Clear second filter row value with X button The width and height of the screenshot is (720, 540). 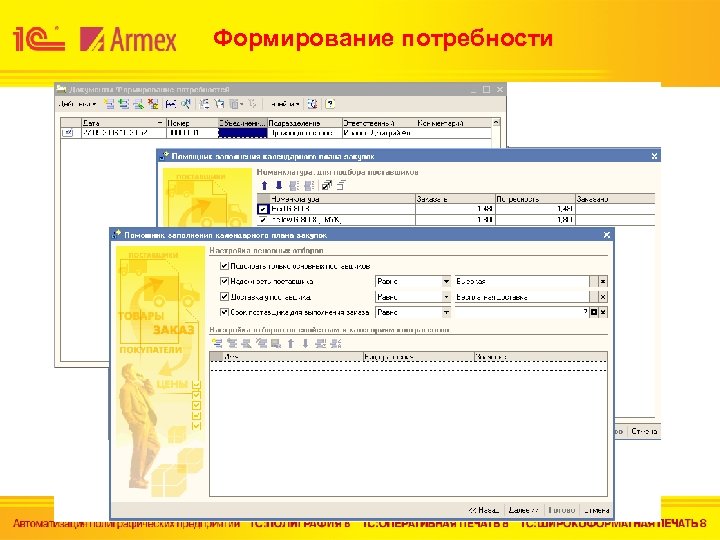[603, 297]
